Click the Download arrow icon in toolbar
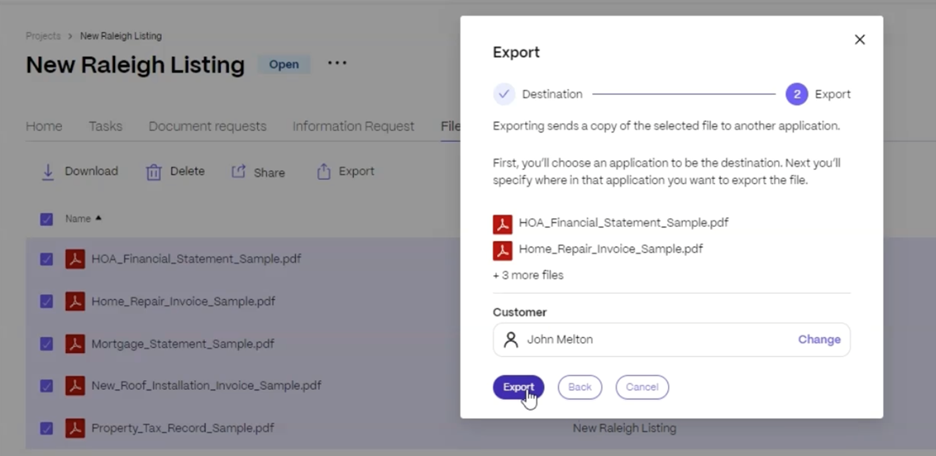The width and height of the screenshot is (936, 456). tap(47, 172)
